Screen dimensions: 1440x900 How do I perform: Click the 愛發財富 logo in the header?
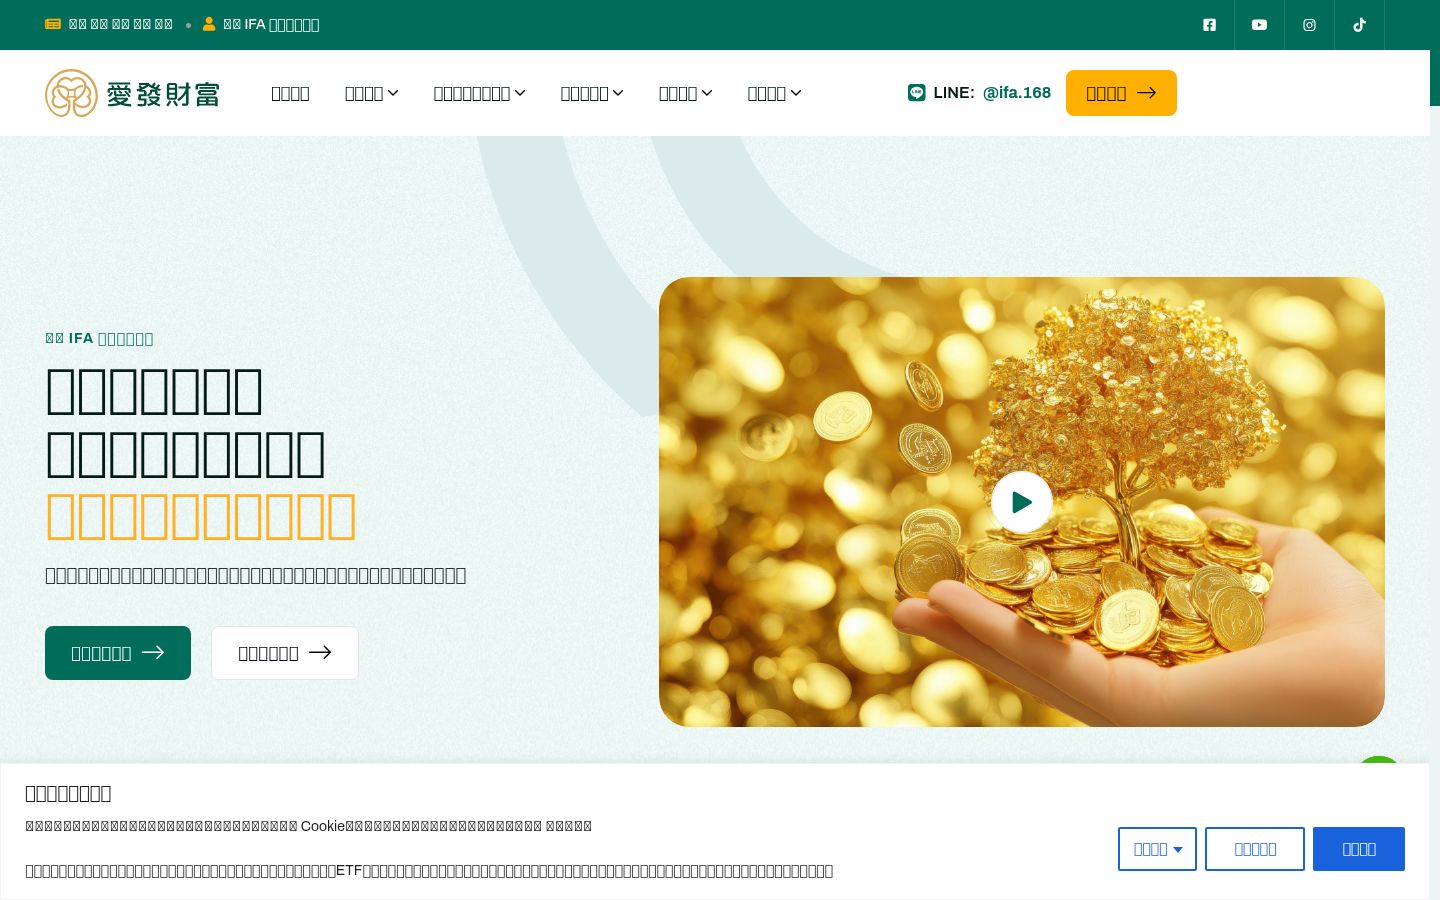click(132, 93)
